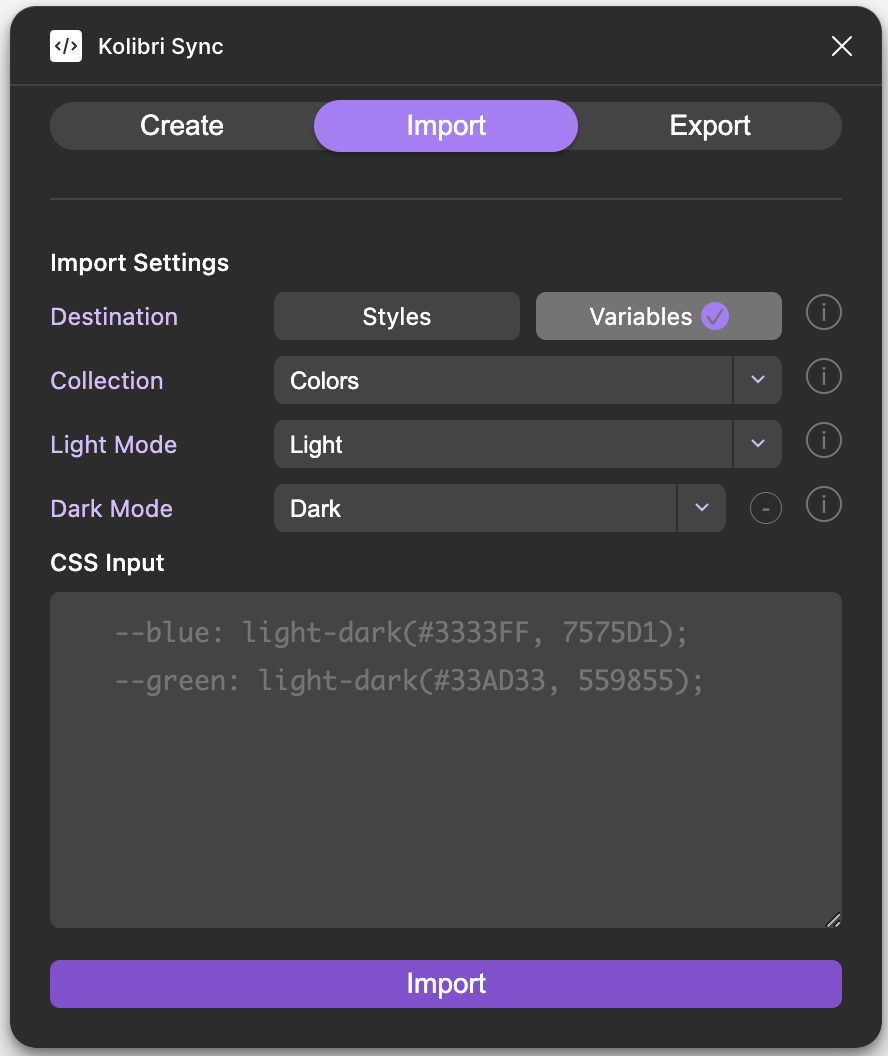Switch to the Create tab
The image size is (888, 1056).
tap(182, 126)
